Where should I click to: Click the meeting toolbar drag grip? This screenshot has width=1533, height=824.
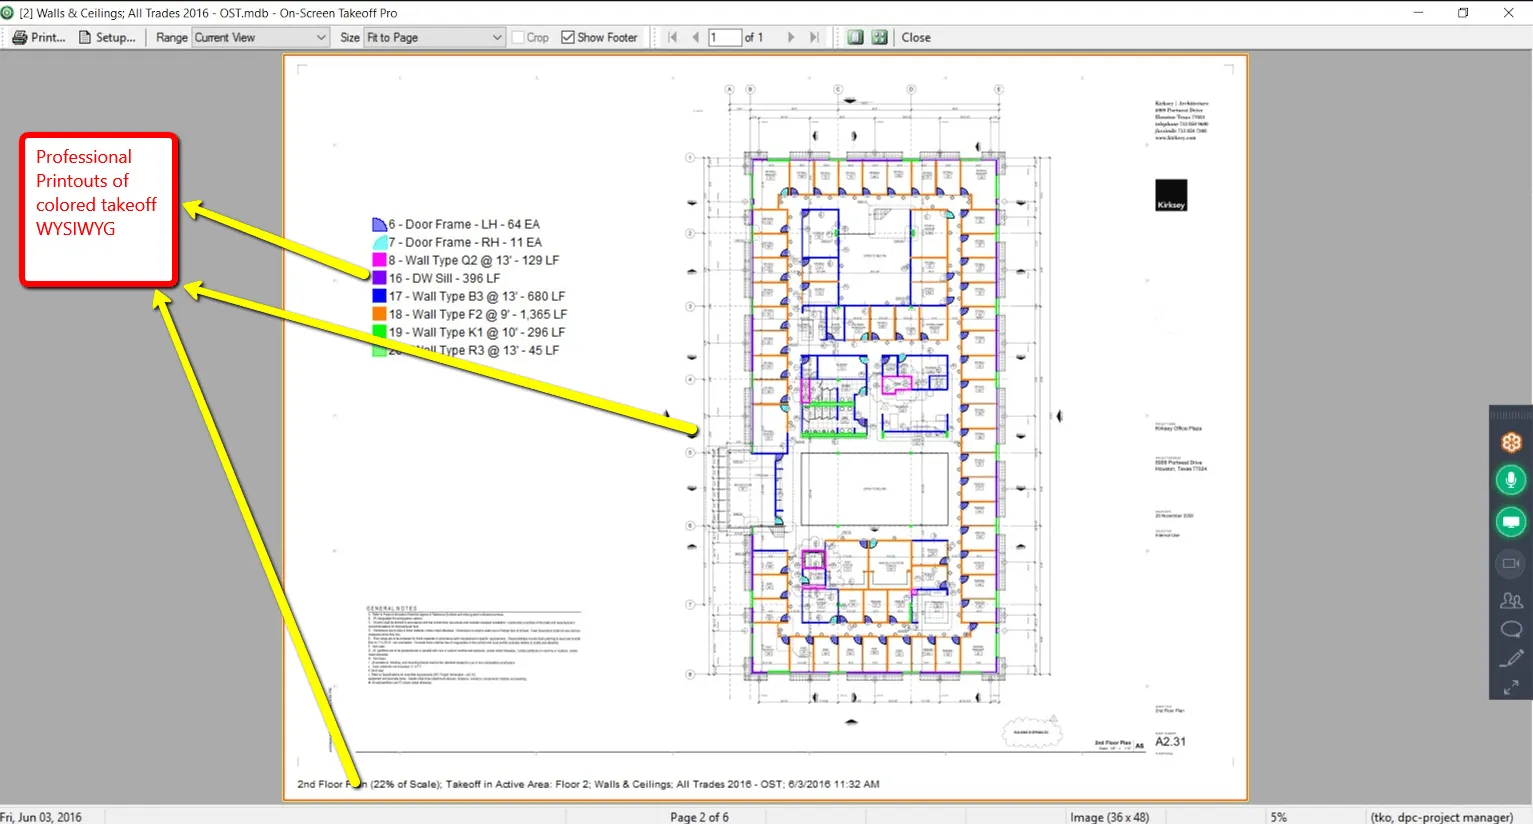point(1511,414)
